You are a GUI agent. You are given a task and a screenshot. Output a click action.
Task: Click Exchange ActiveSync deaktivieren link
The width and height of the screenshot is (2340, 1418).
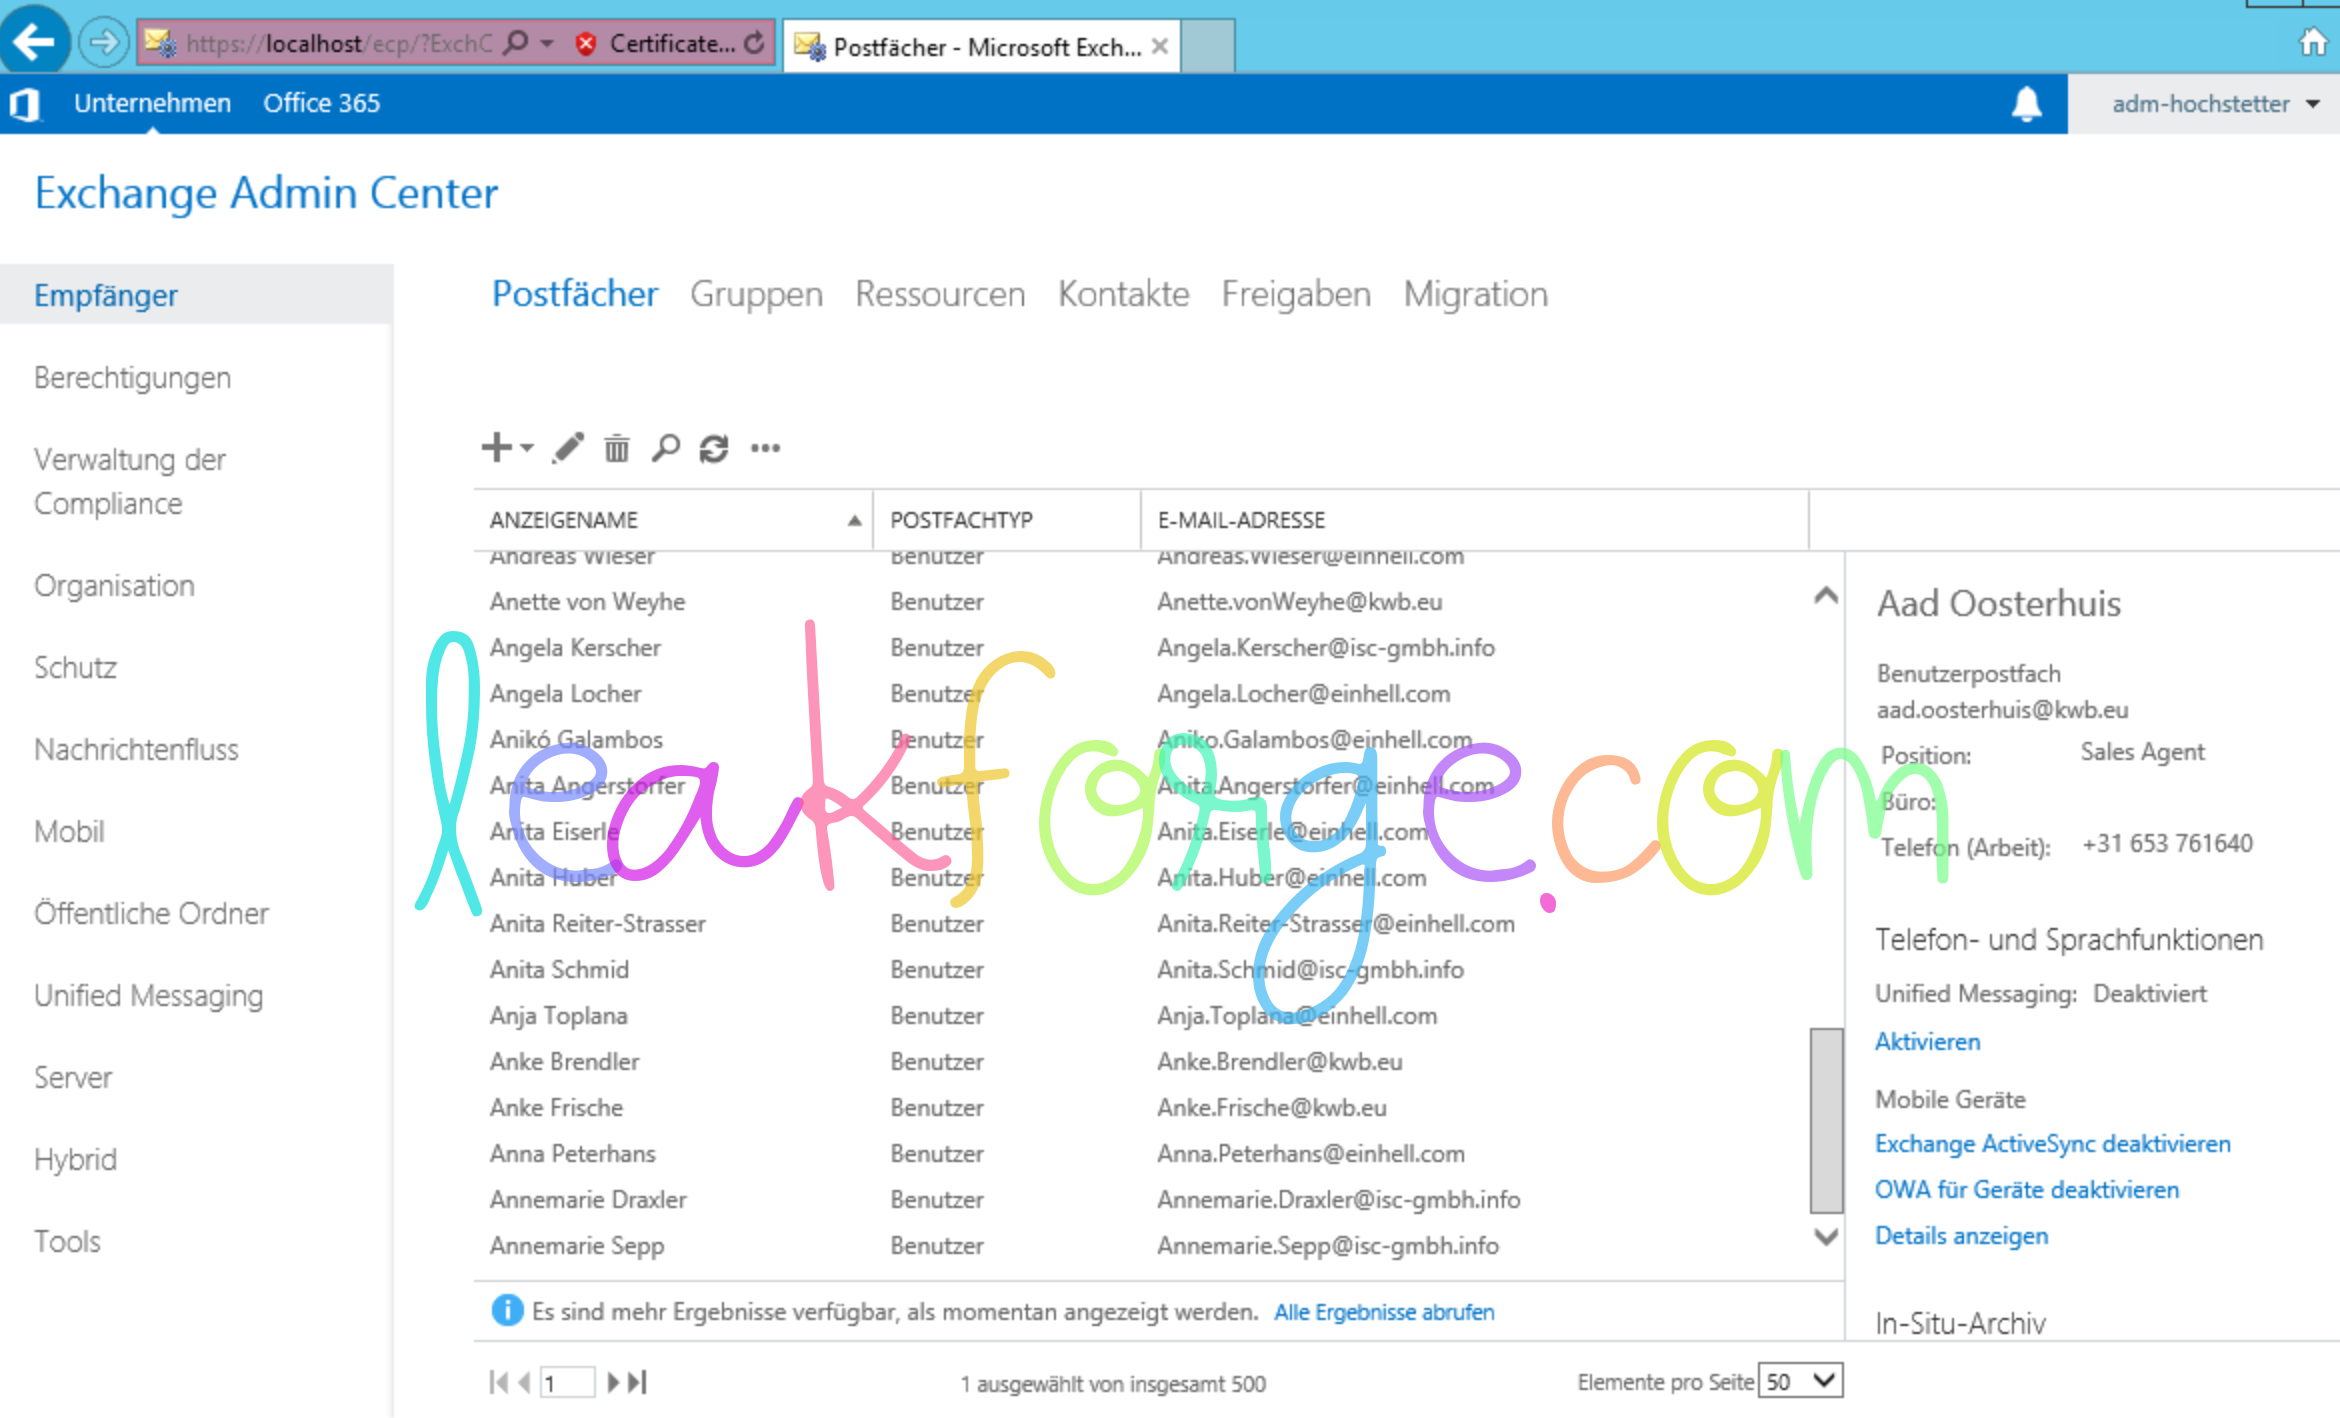click(2052, 1144)
